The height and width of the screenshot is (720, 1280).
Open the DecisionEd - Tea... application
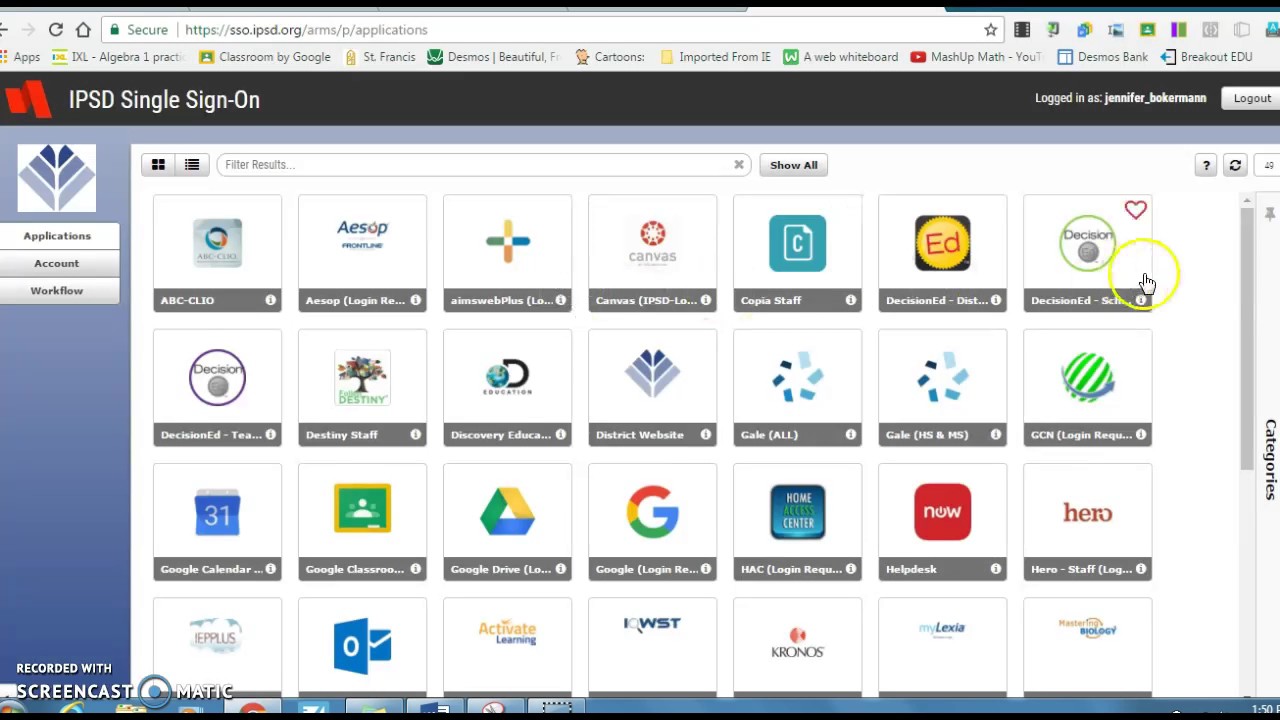click(x=217, y=388)
